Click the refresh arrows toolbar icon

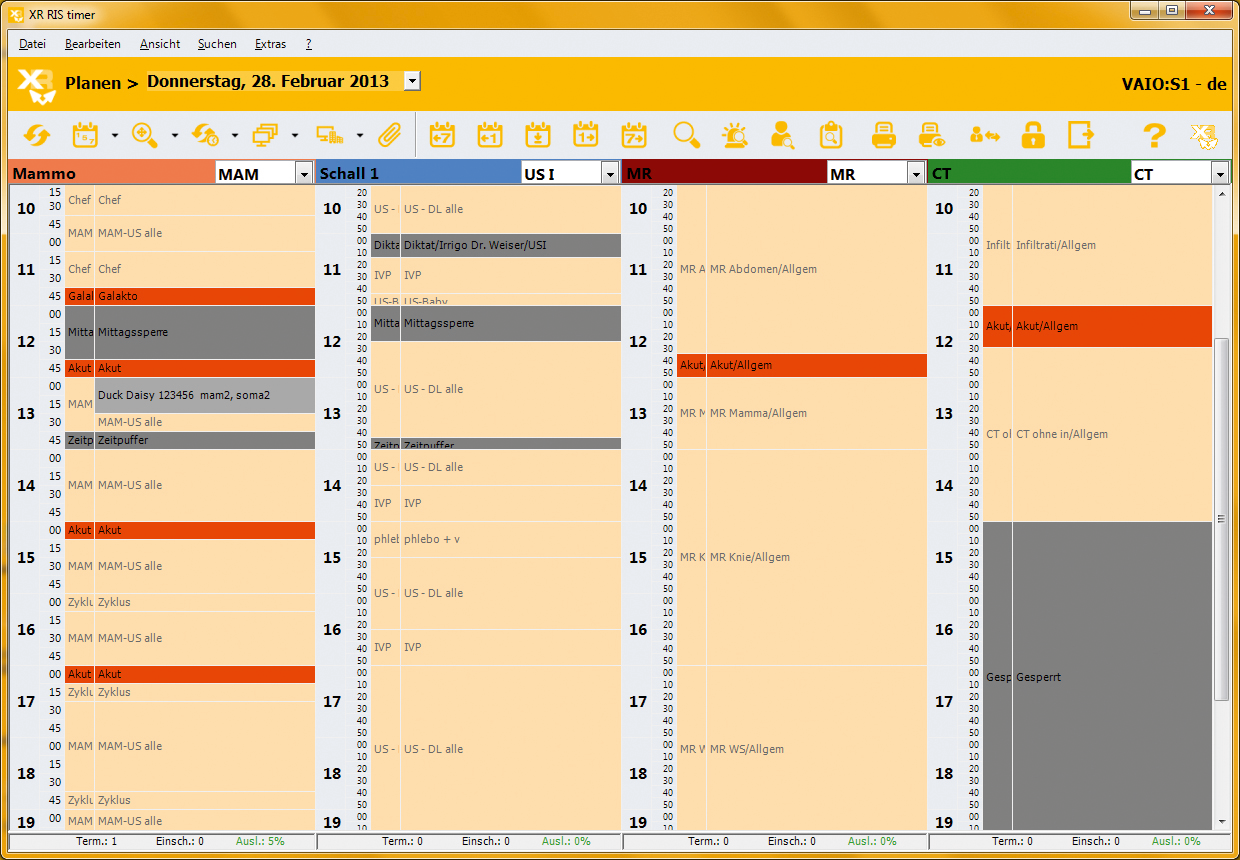(37, 135)
